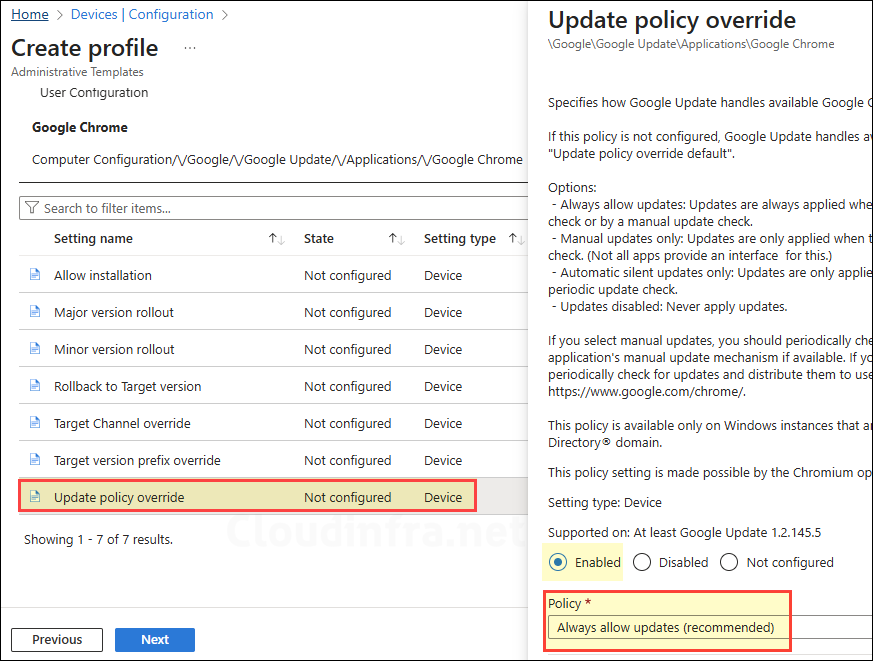This screenshot has width=873, height=661.
Task: Sort by Setting name using its arrows
Action: point(277,239)
